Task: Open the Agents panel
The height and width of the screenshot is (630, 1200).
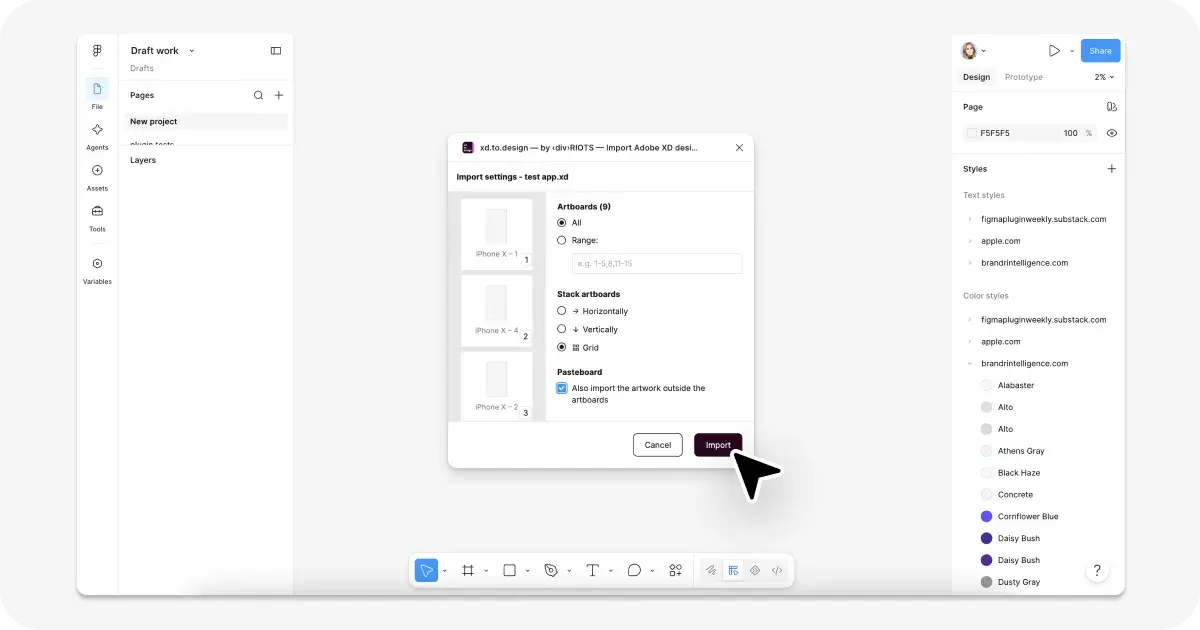Action: click(x=97, y=135)
